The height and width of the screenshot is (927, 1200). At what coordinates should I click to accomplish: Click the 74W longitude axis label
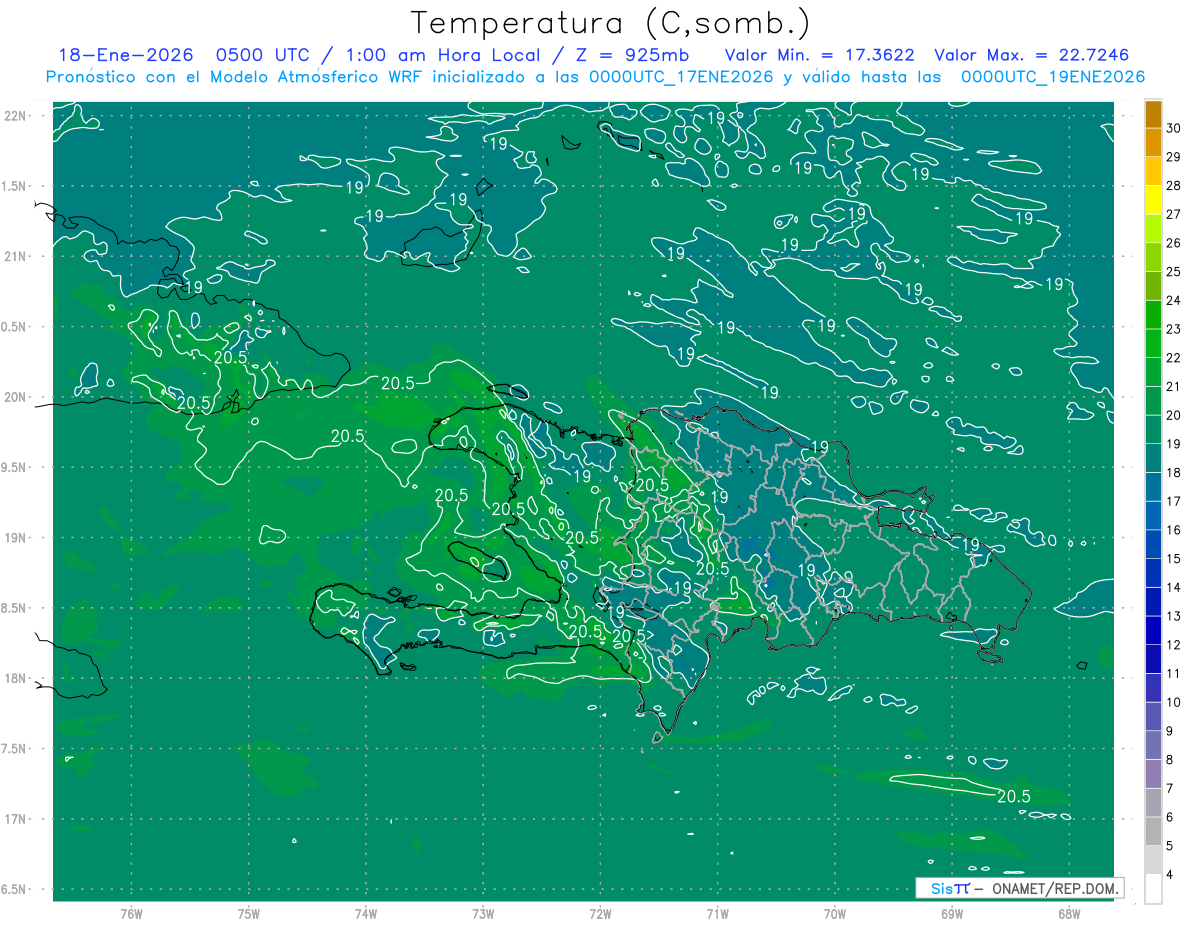coord(365,913)
